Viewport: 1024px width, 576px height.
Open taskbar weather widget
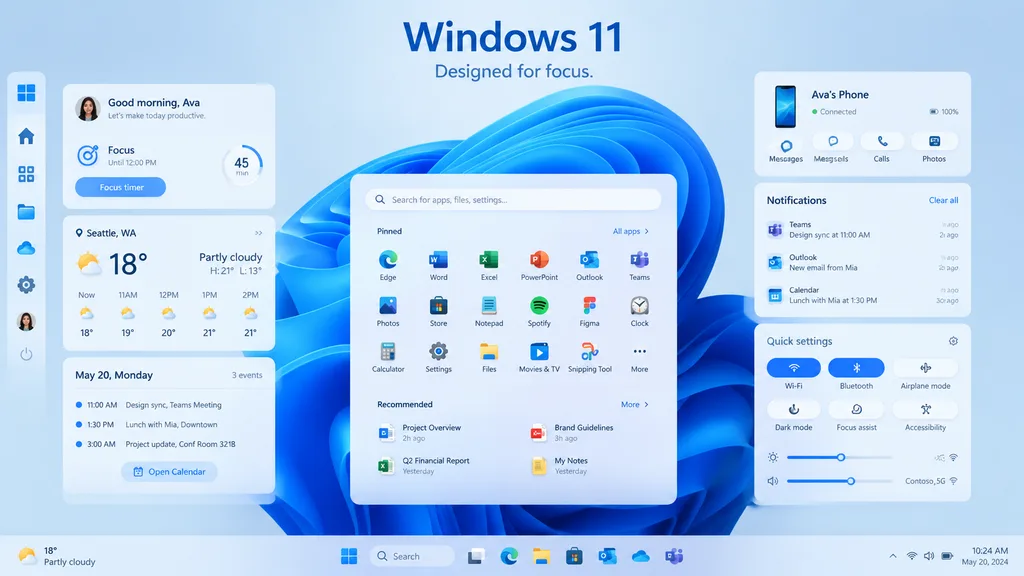(57, 556)
